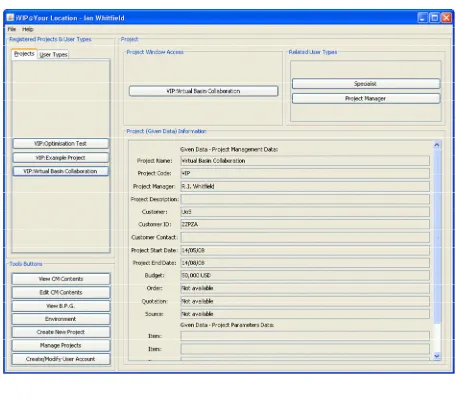Click the Project Code field
456x402 pixels.
305,173
